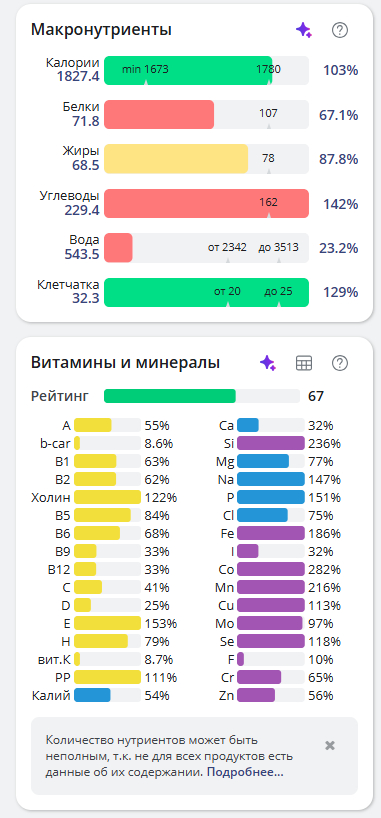381x818 pixels.
Task: Select the Fe 186% mineral bar
Action: click(271, 533)
